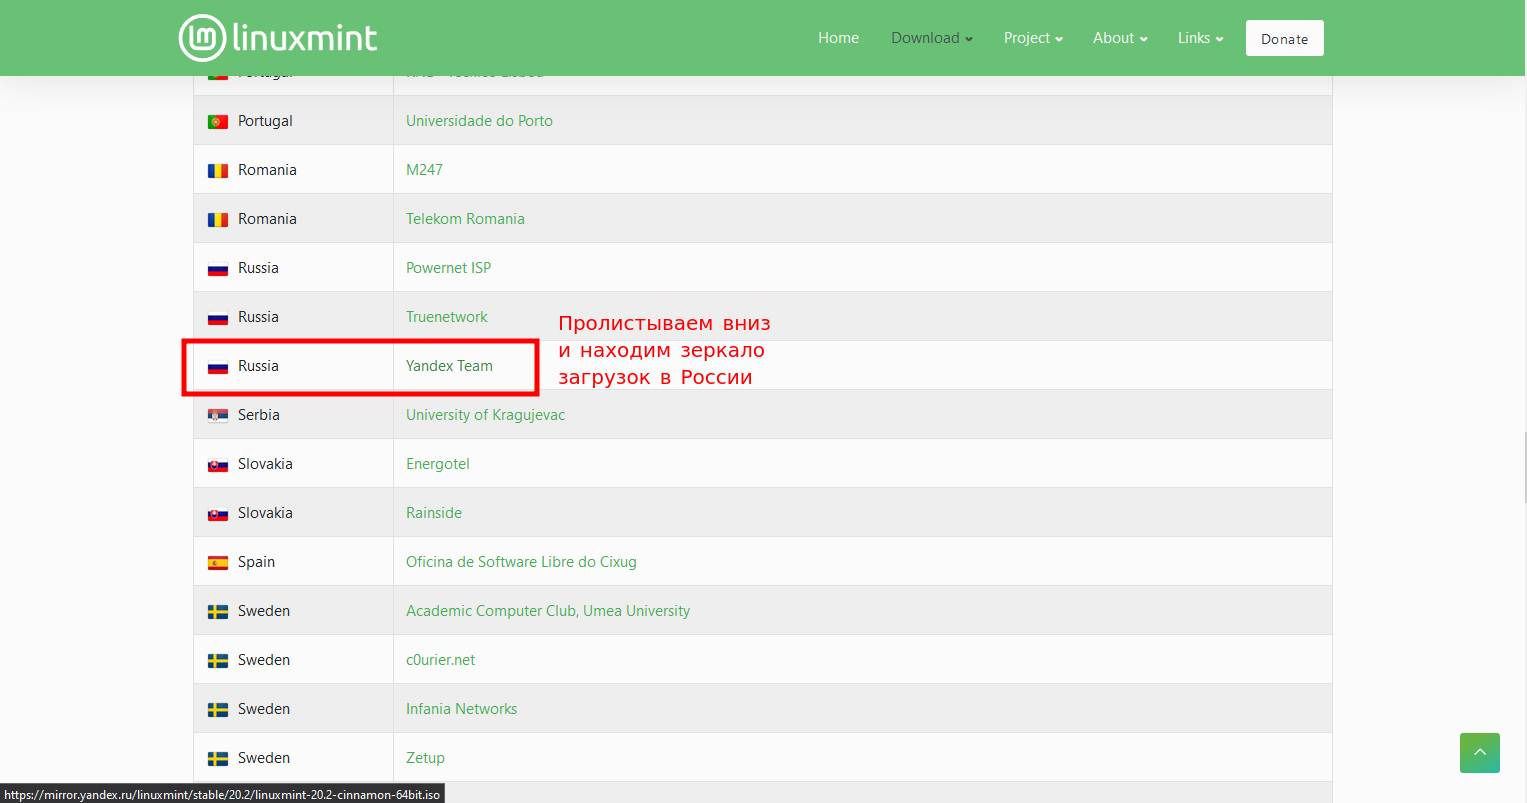The width and height of the screenshot is (1527, 803).
Task: Click the Serbia flag icon
Action: [x=217, y=415]
